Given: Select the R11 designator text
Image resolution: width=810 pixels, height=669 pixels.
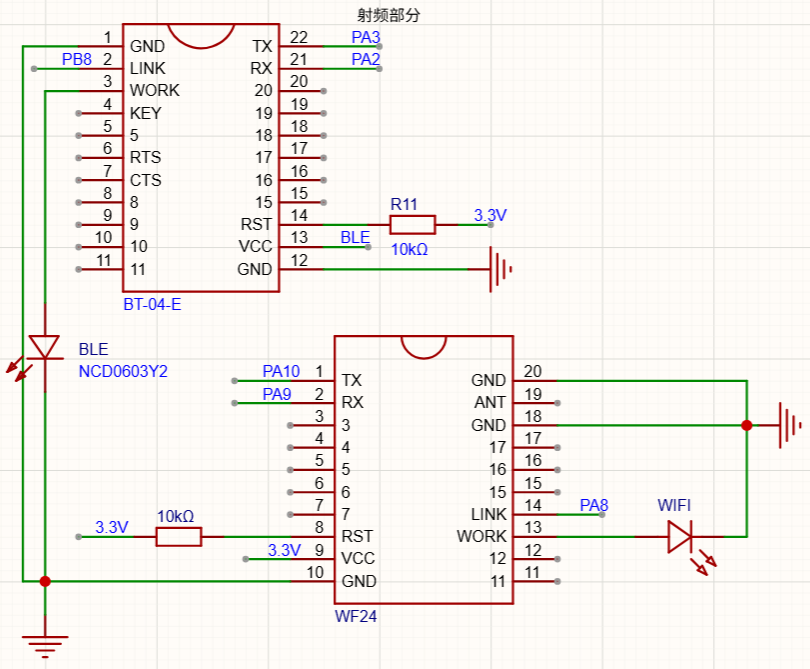Looking at the screenshot, I should [404, 205].
